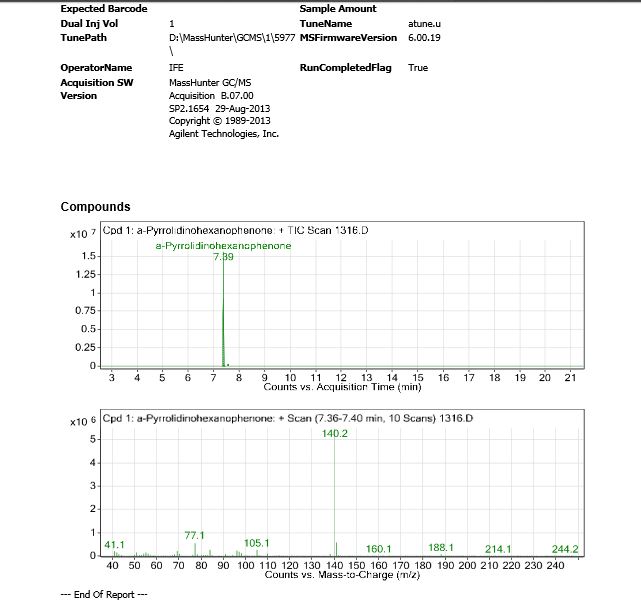This screenshot has height=603, width=641.
Task: Click the 7.39 retention time label
Action: pos(223,257)
